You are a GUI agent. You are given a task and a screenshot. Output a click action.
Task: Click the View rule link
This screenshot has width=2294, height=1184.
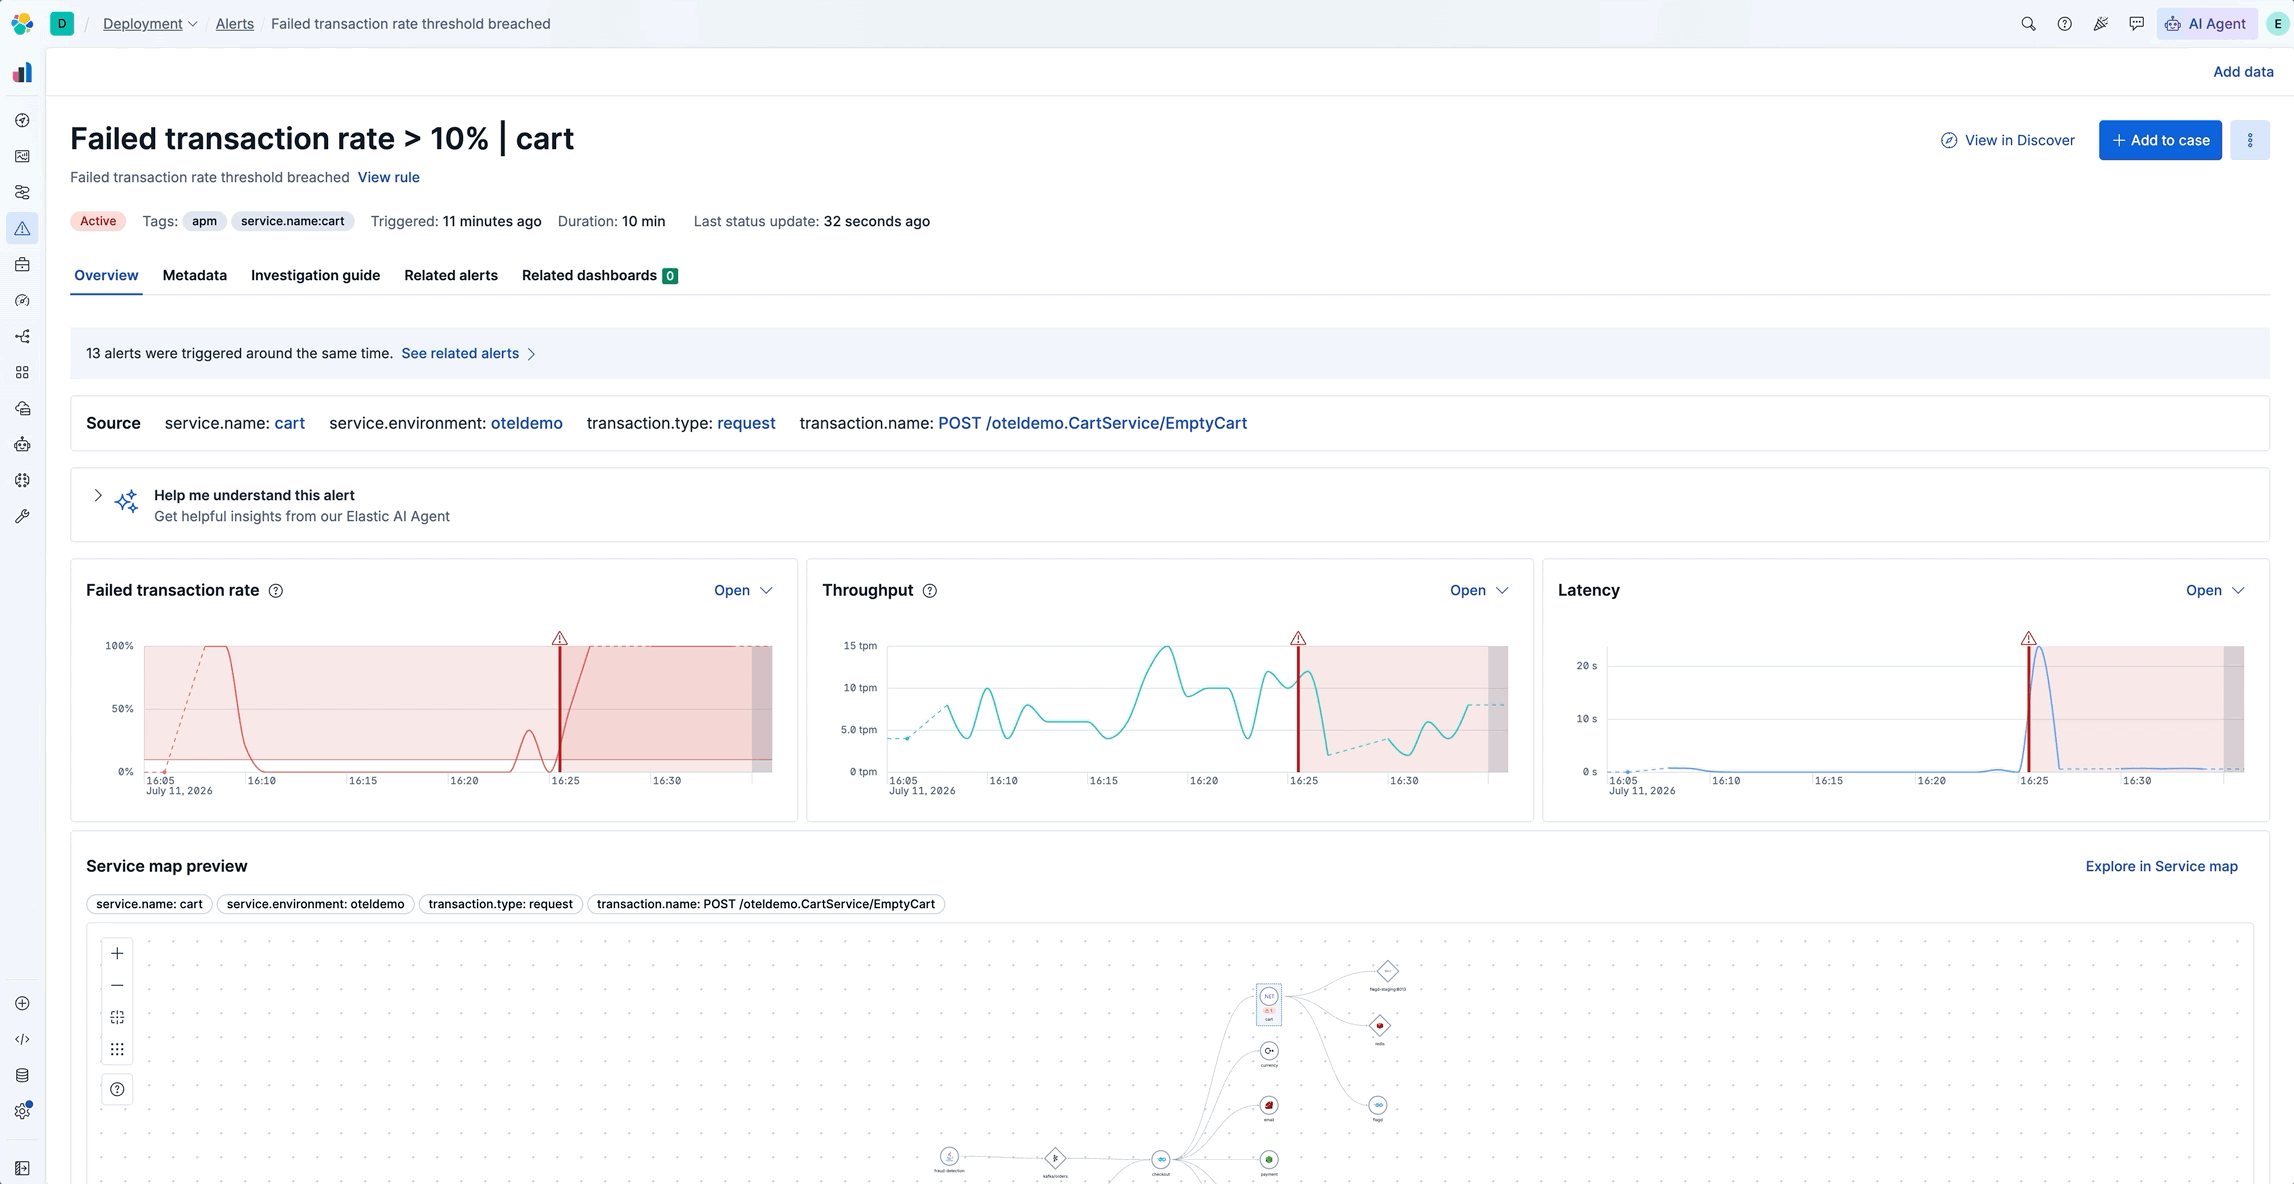tap(388, 178)
